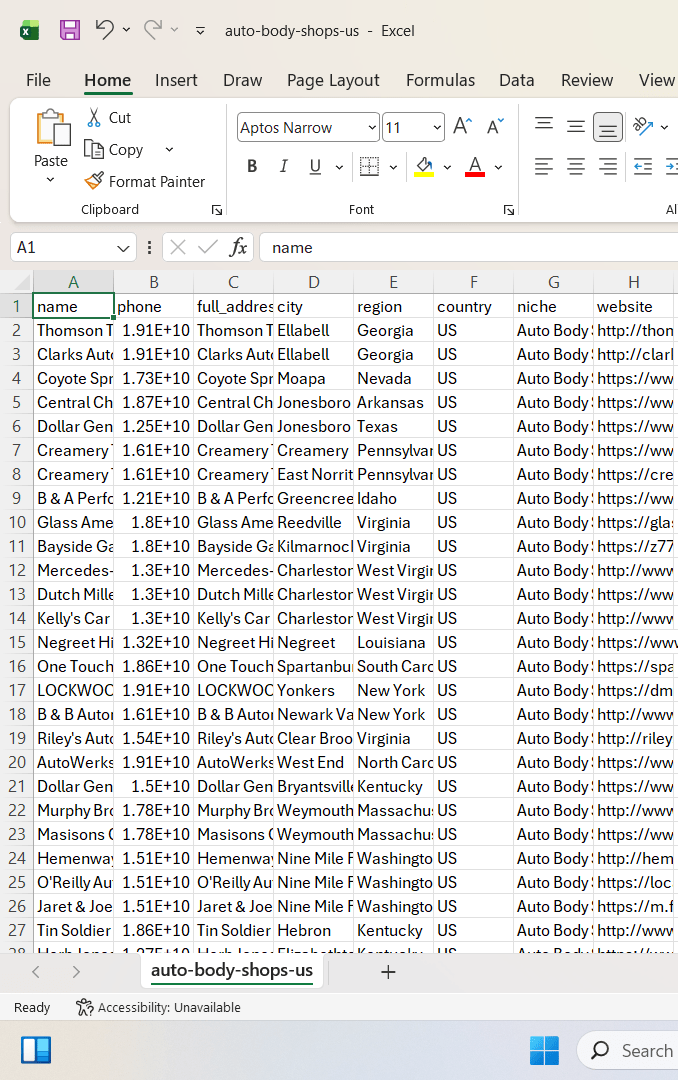Select cell containing Arkansas
This screenshot has height=1080, width=678.
[393, 402]
